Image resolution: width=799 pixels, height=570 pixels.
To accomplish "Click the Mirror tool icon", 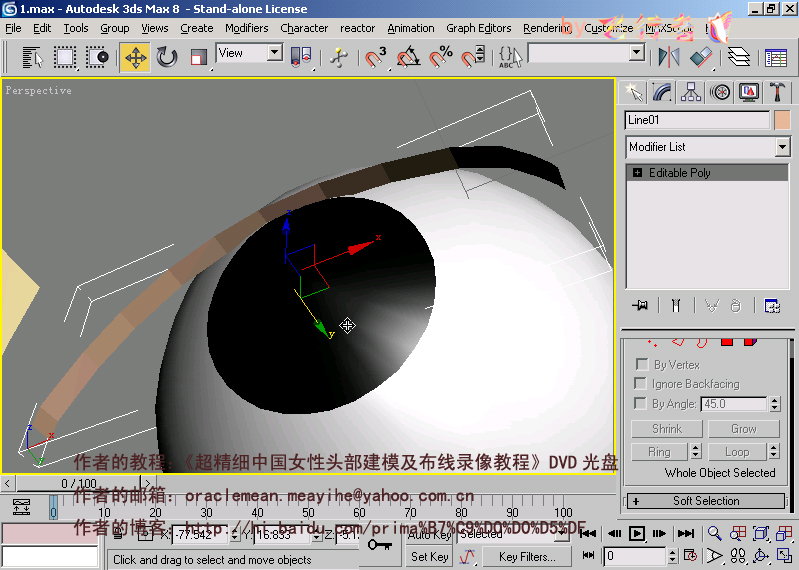I will point(669,57).
